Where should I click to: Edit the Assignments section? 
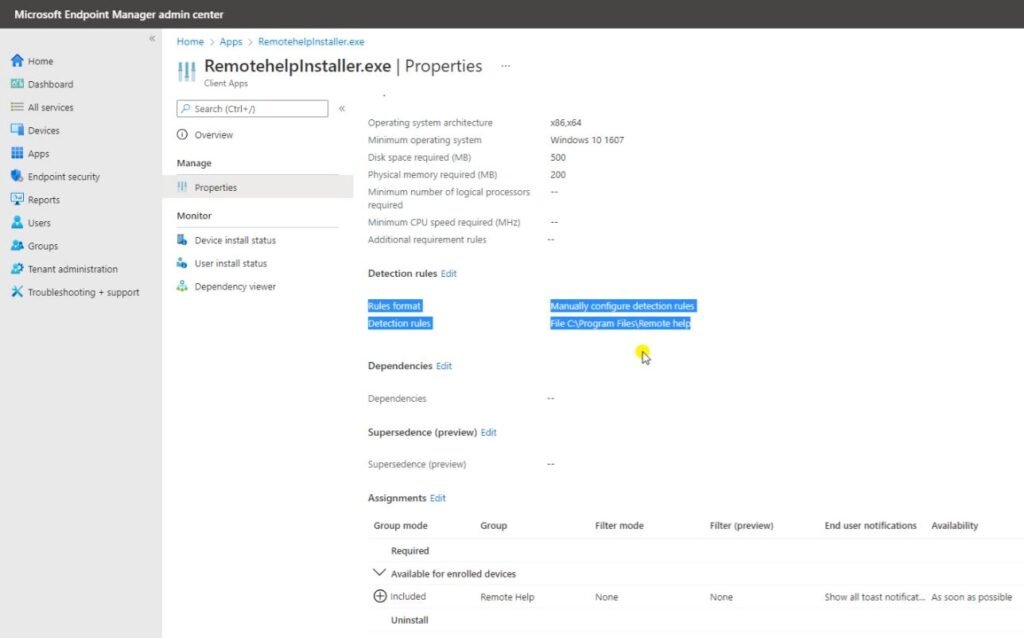click(x=438, y=498)
